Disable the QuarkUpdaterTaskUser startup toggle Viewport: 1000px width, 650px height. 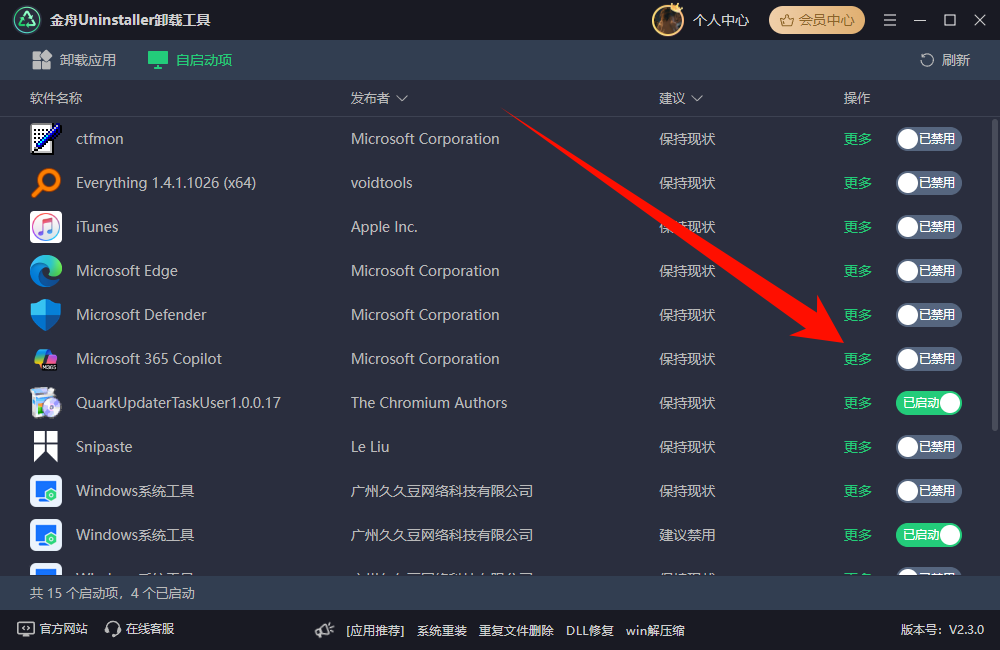(x=928, y=403)
